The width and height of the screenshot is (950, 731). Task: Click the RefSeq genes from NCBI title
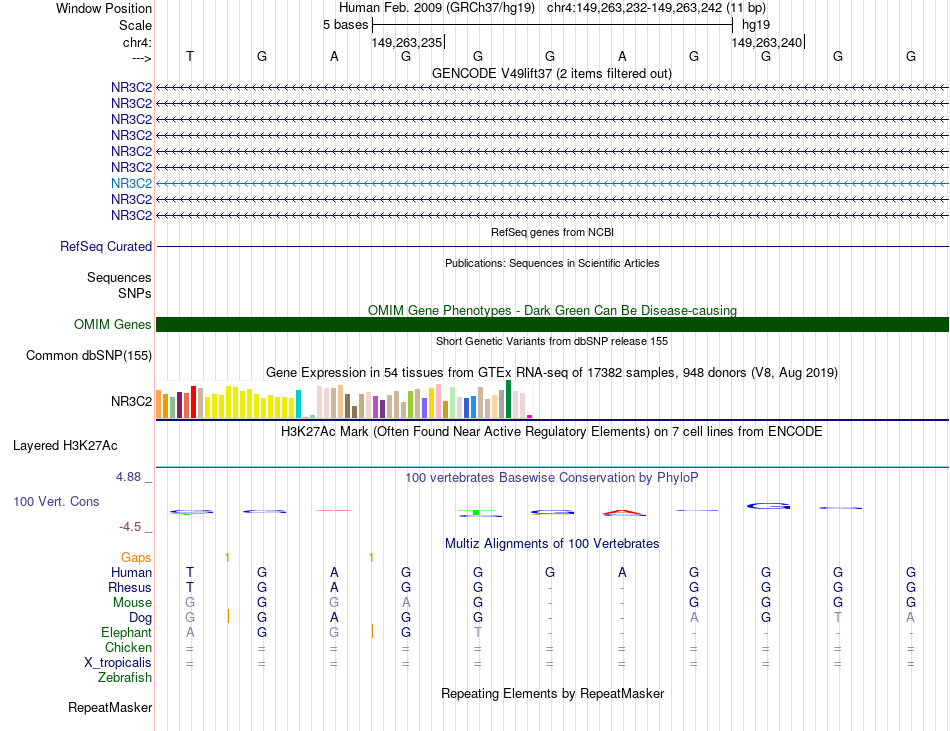pyautogui.click(x=553, y=232)
